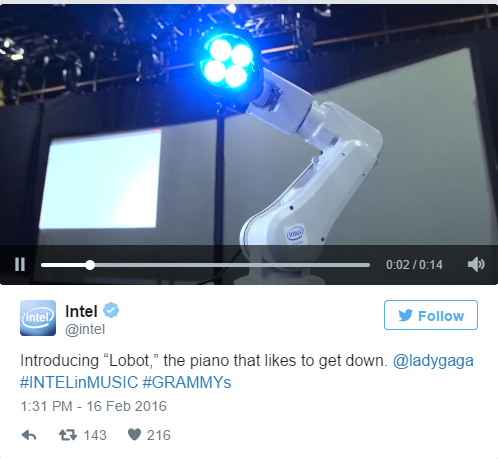Image resolution: width=498 pixels, height=459 pixels.
Task: Open the @ladygaga mention link
Action: pos(433,361)
